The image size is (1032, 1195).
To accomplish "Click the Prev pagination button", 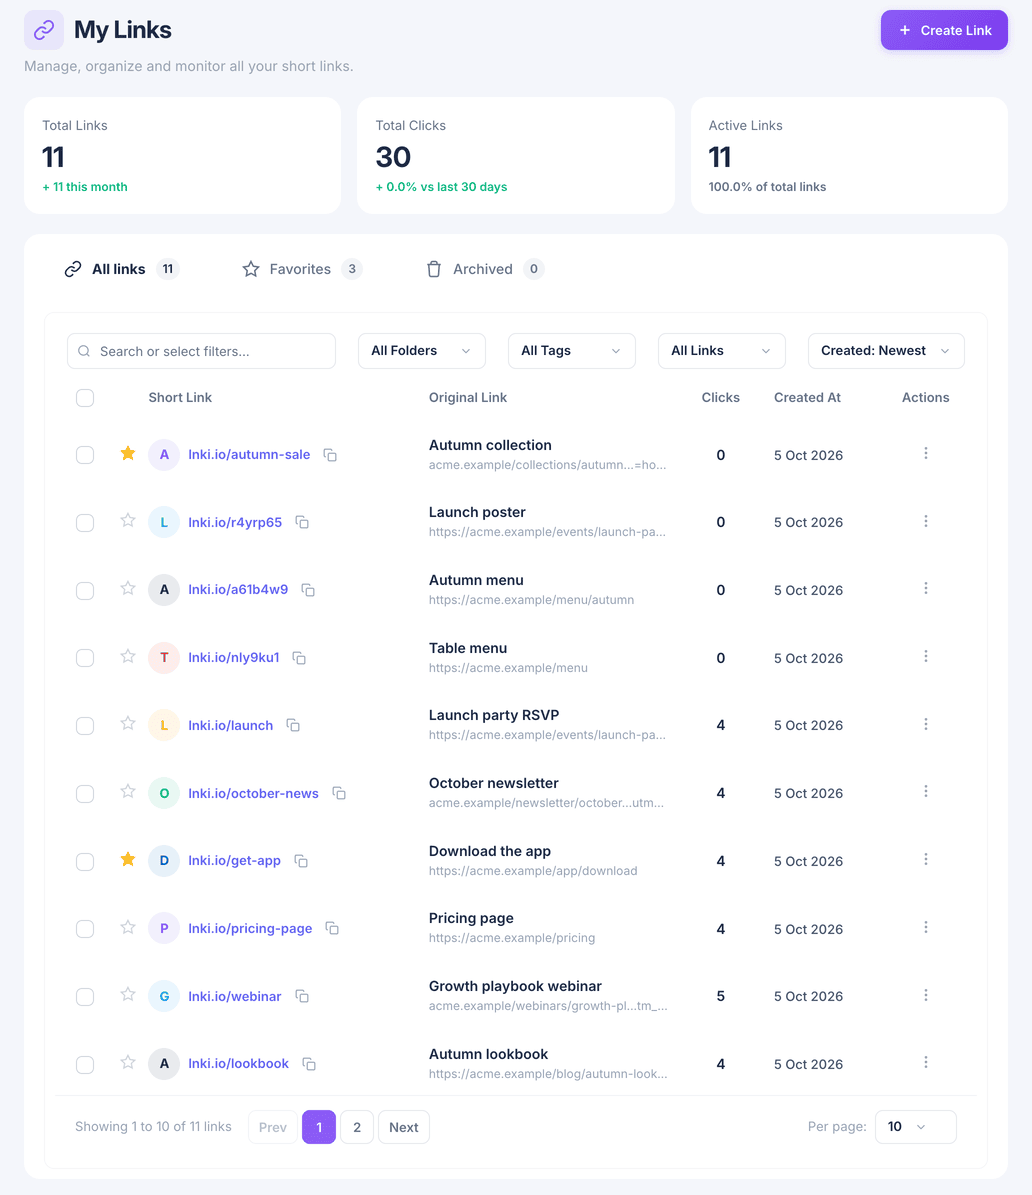I will click(273, 1127).
